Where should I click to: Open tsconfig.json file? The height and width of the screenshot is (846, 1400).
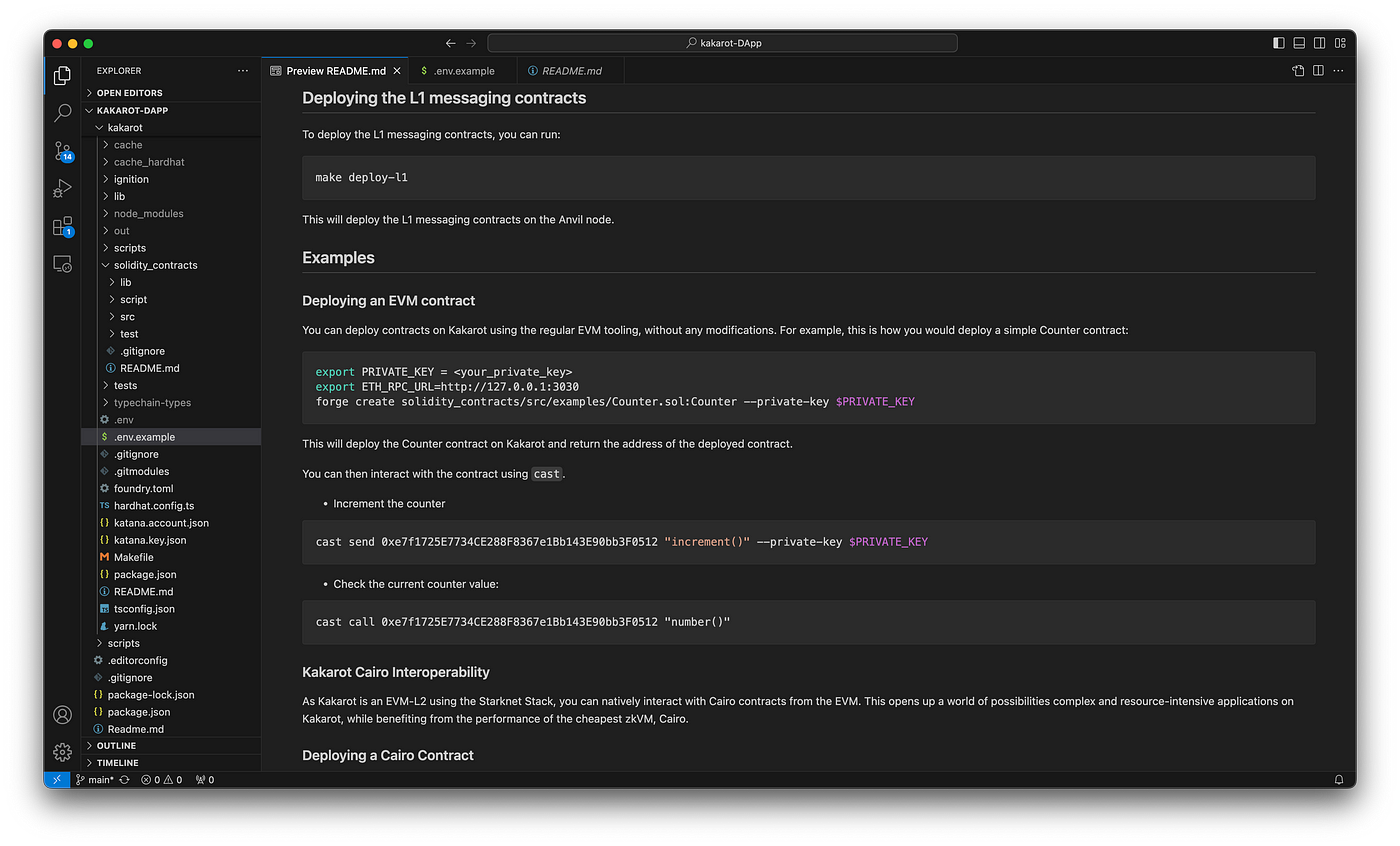point(171,608)
